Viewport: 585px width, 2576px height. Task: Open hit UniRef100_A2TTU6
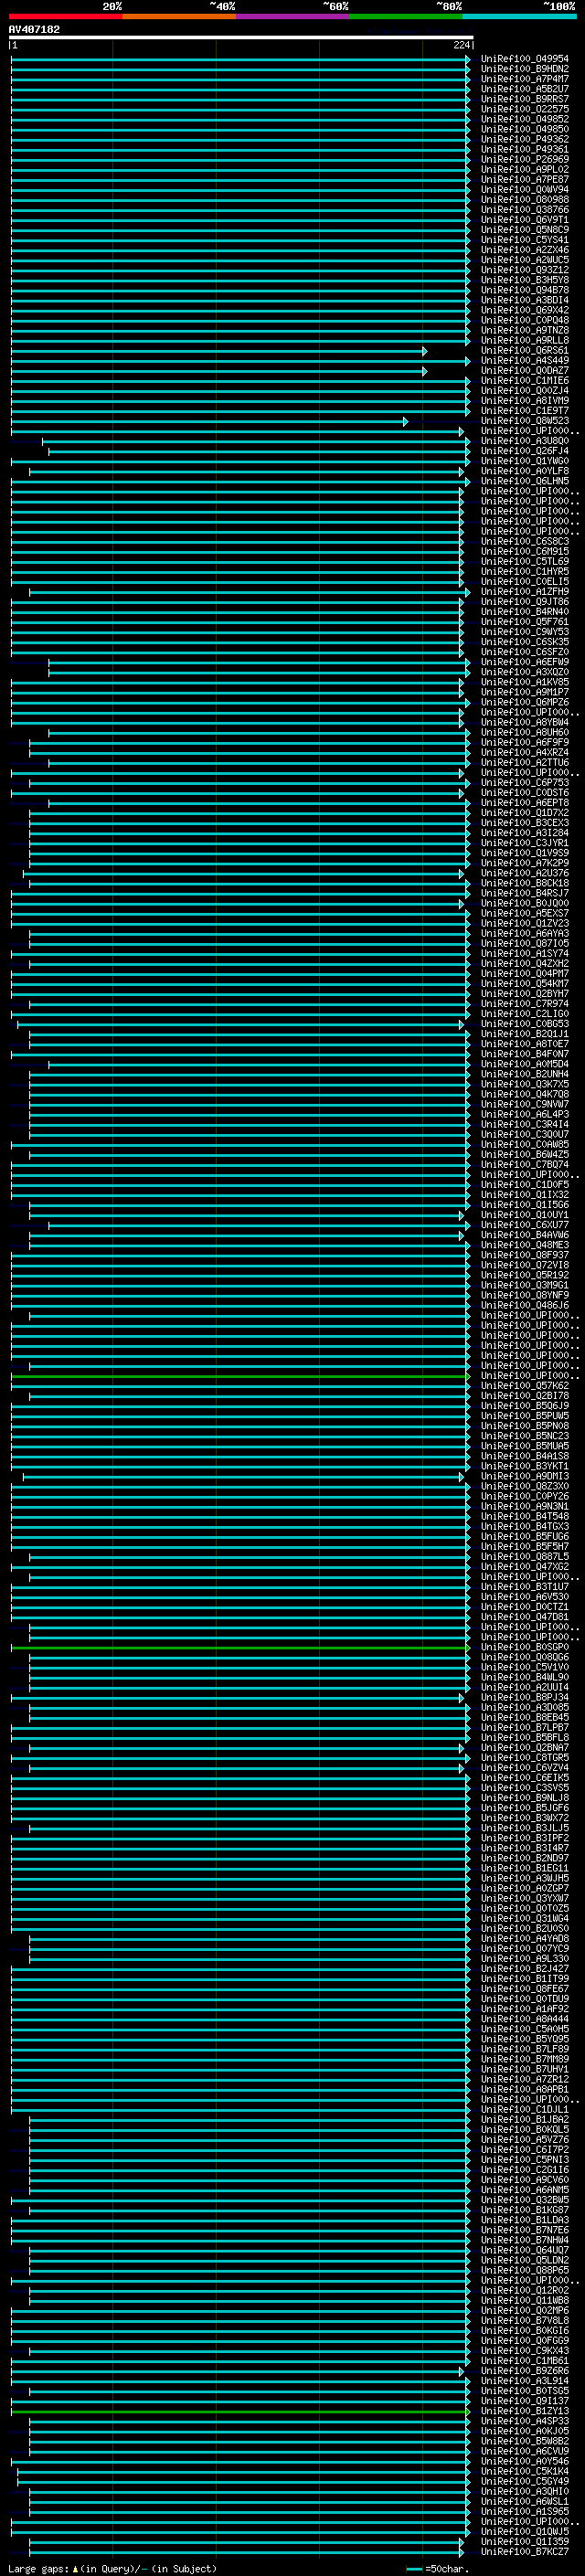coord(524,763)
